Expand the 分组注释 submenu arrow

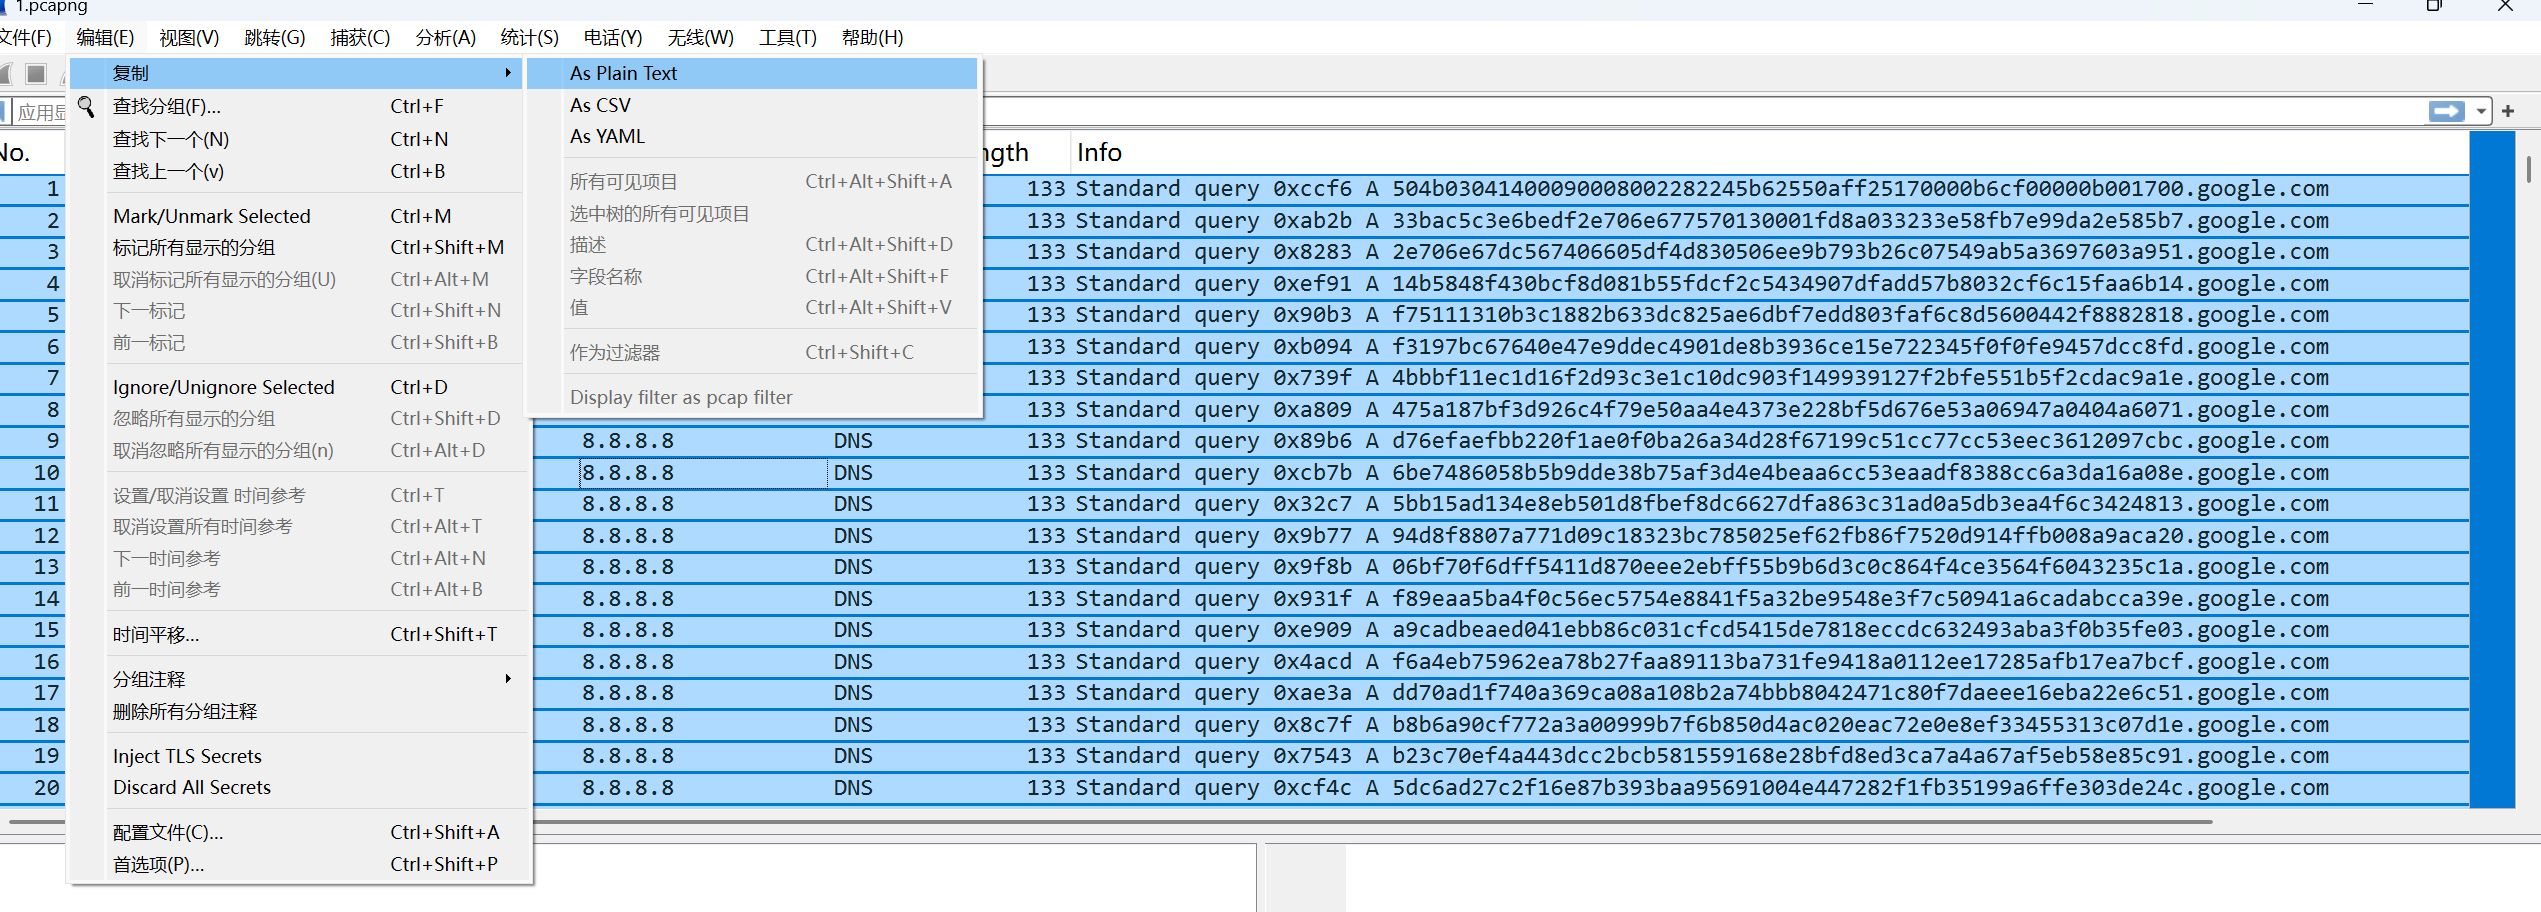(x=508, y=679)
